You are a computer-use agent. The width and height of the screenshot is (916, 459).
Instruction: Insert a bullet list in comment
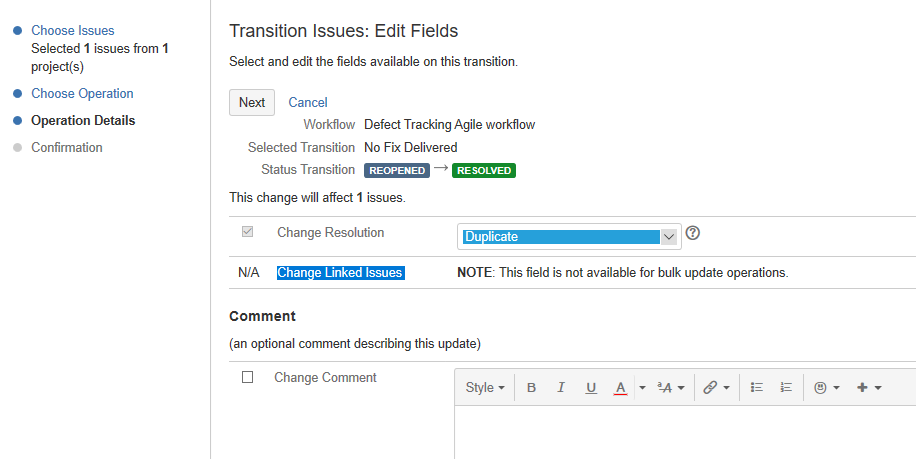[757, 388]
